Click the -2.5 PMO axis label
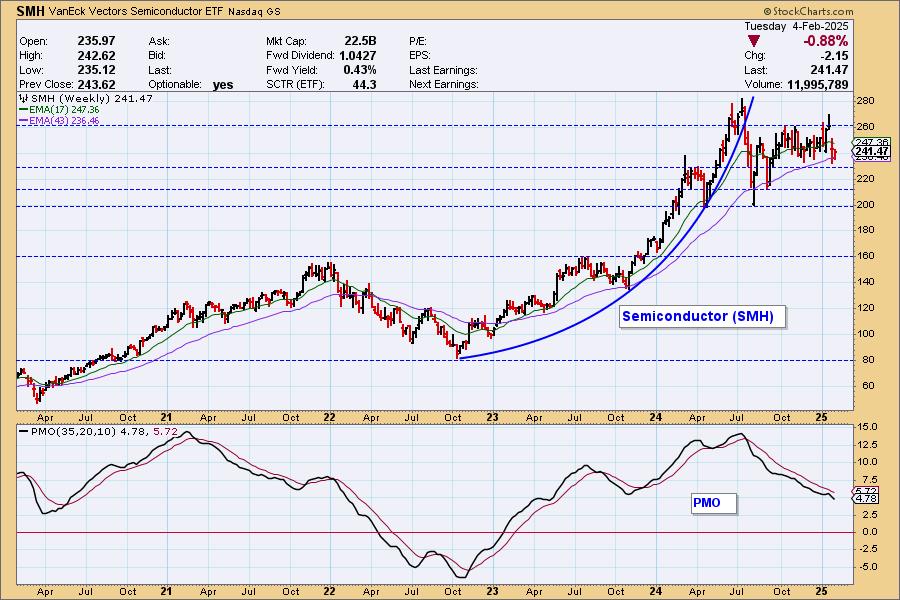The image size is (900, 600). coord(867,549)
